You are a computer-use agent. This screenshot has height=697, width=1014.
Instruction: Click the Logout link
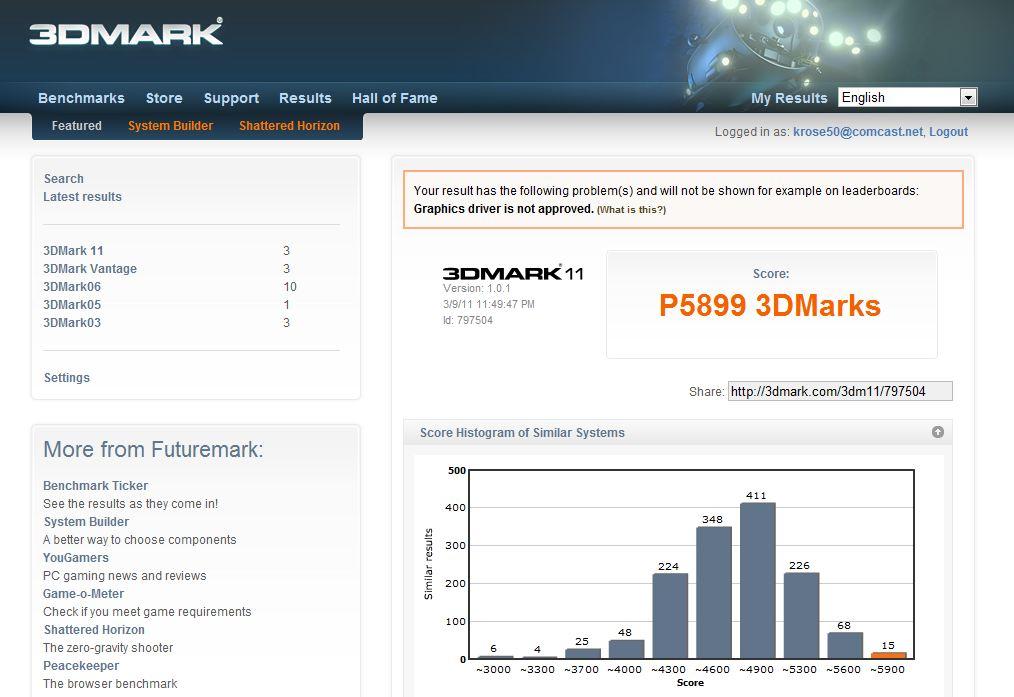(x=948, y=131)
